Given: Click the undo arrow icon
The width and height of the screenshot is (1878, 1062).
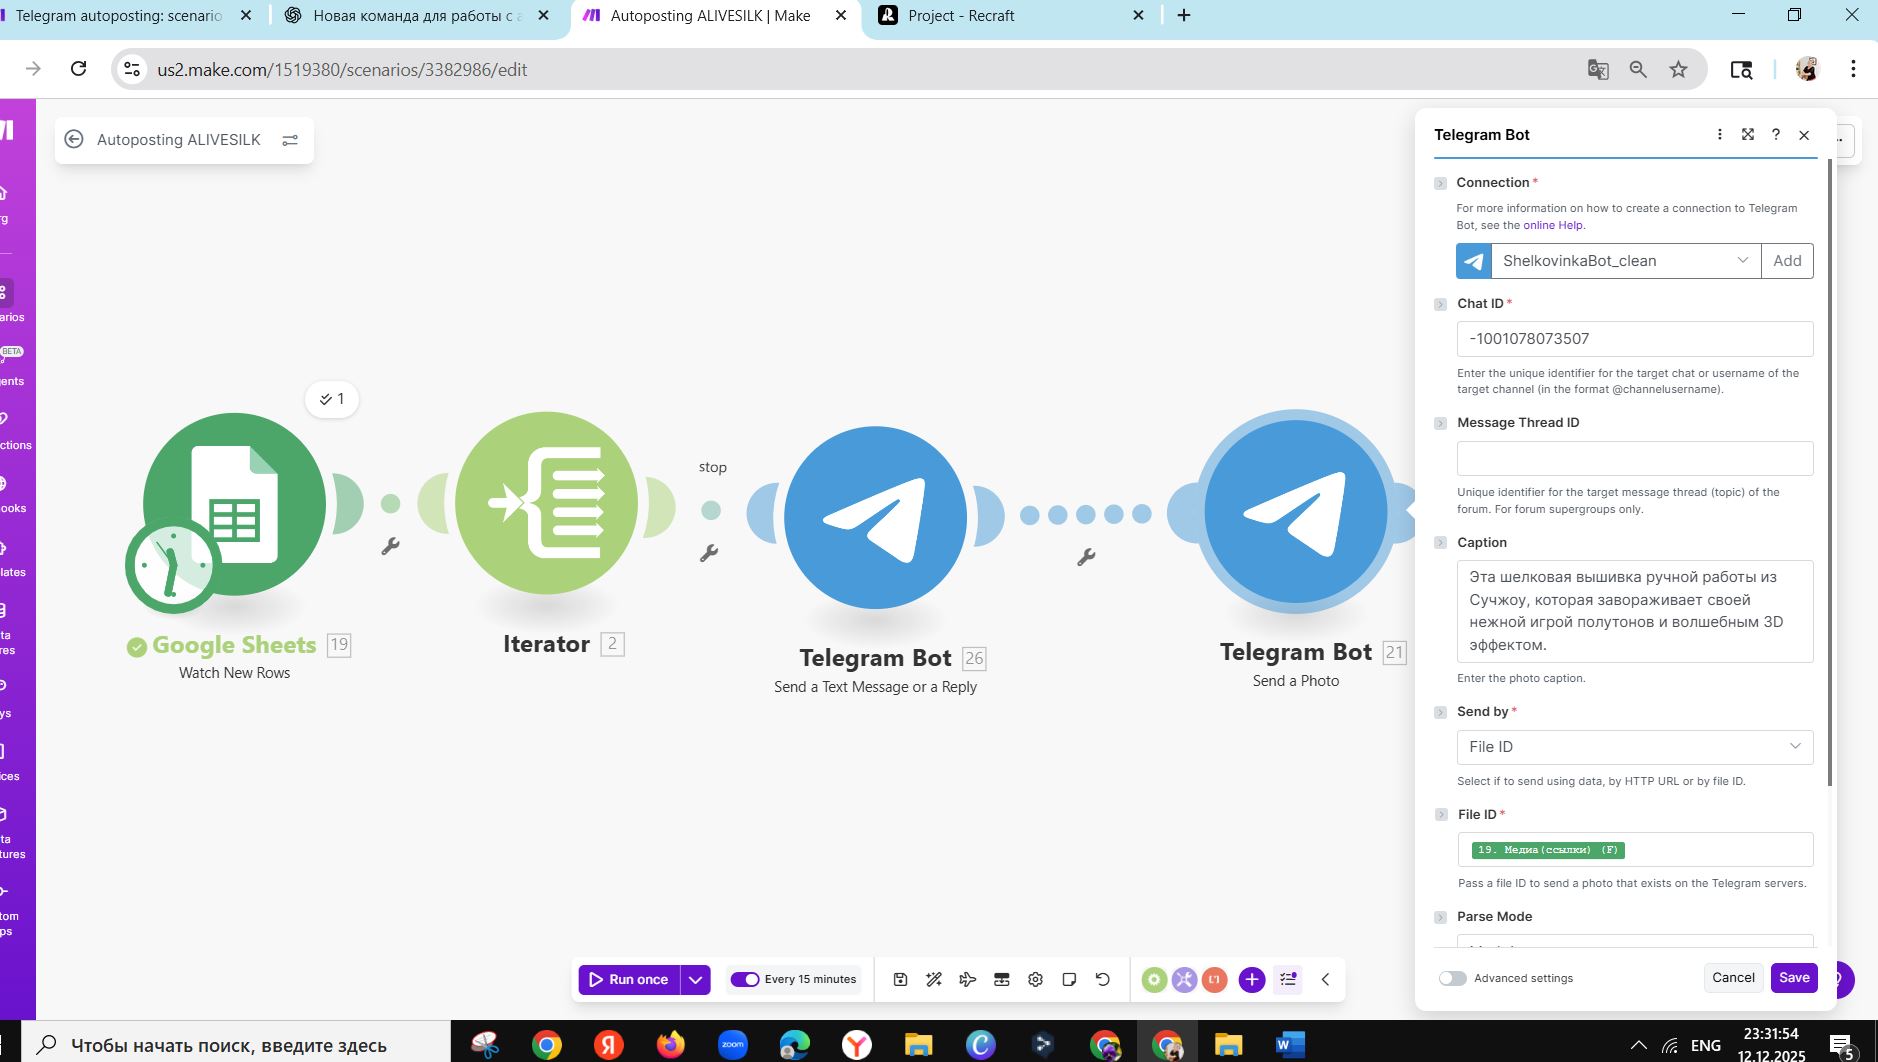Looking at the screenshot, I should tap(1103, 980).
